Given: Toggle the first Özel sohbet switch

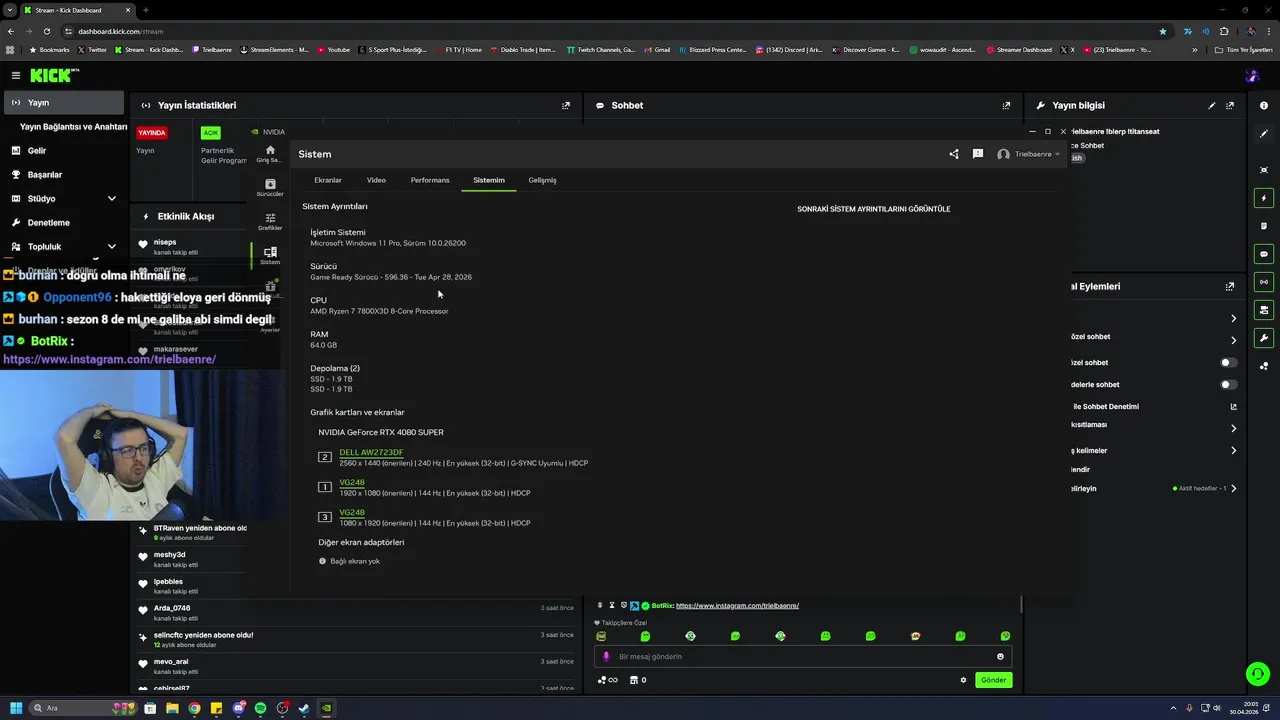Looking at the screenshot, I should (1228, 362).
